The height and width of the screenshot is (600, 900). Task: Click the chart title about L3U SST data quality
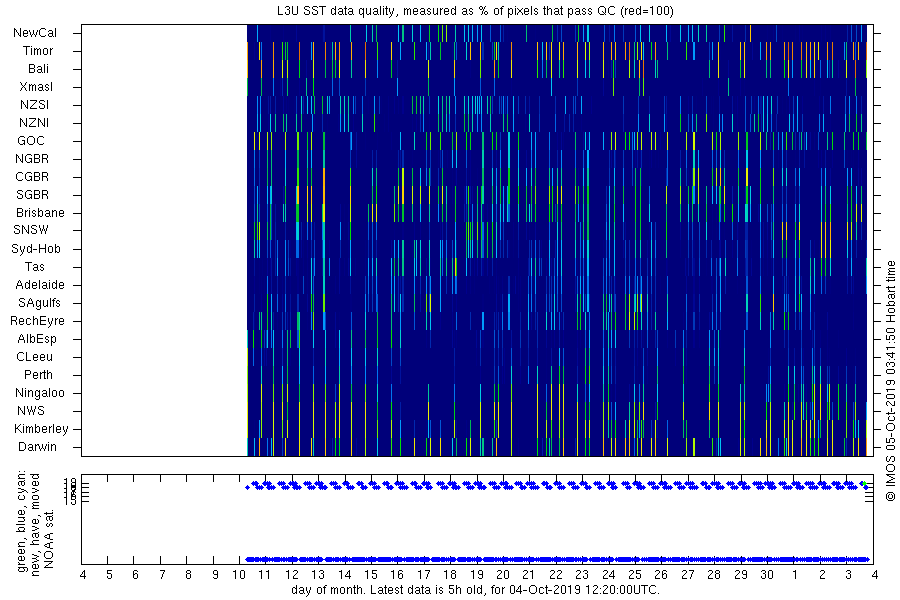pos(475,11)
